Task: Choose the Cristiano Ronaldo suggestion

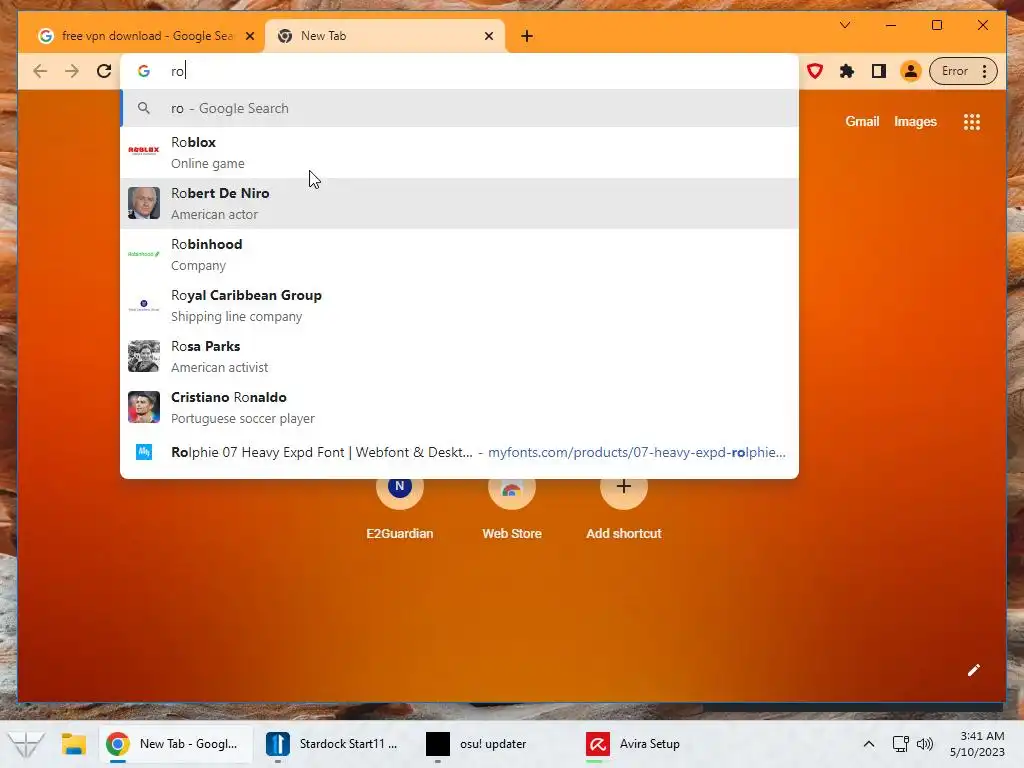Action: coord(459,407)
